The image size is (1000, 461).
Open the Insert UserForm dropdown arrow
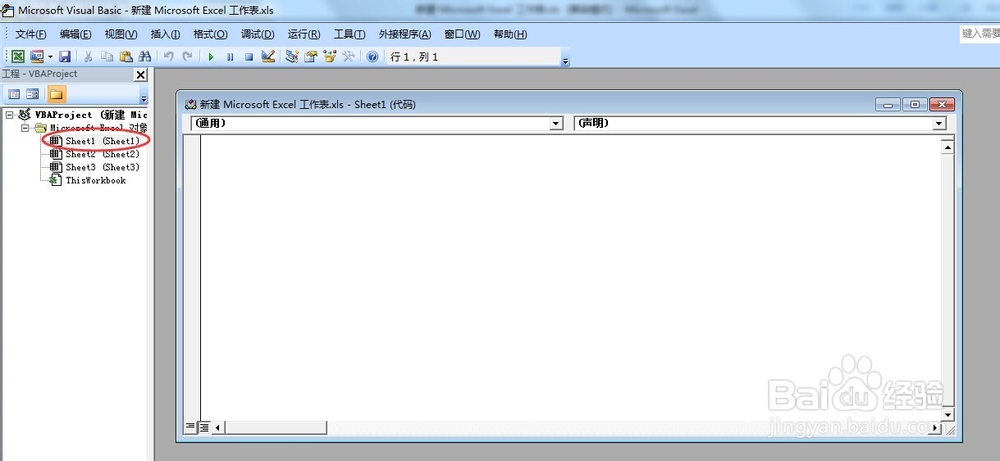click(50, 57)
